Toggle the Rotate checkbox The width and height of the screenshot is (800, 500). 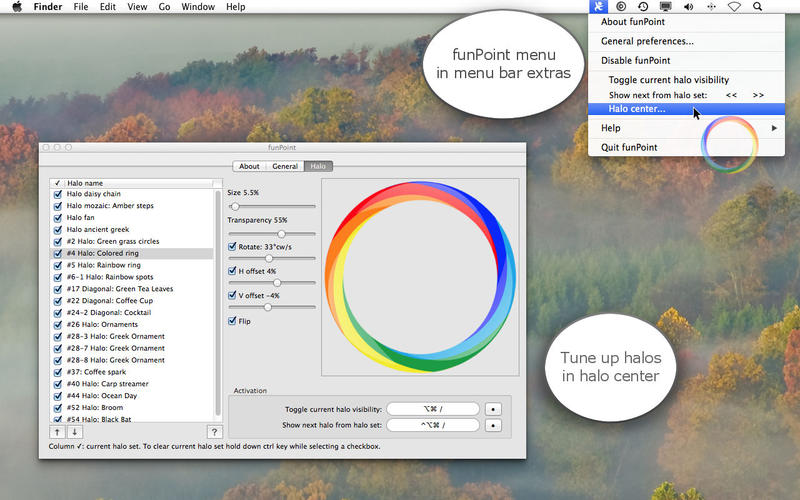233,246
